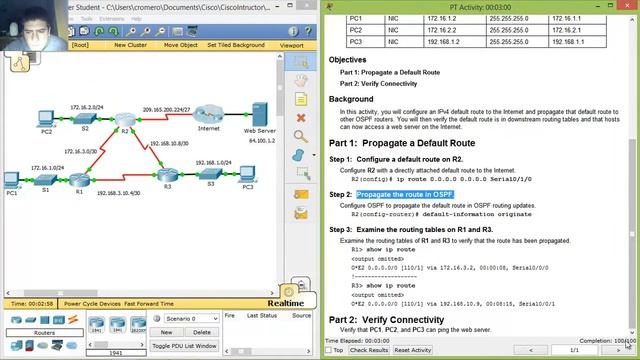The width and height of the screenshot is (640, 360).
Task: Click Power Cycle Devices
Action: tap(92, 304)
